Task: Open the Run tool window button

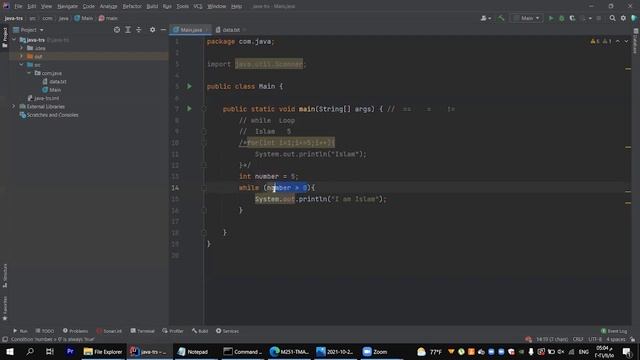Action: pyautogui.click(x=20, y=331)
